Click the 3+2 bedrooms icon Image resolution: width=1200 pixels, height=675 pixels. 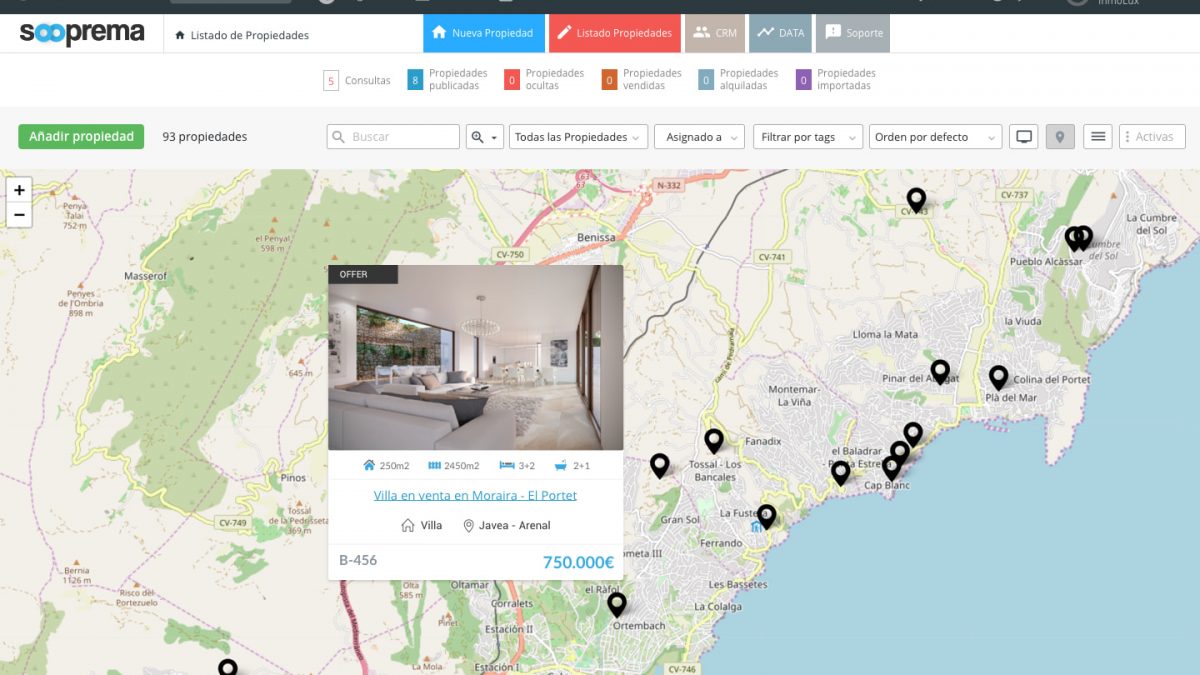(507, 465)
